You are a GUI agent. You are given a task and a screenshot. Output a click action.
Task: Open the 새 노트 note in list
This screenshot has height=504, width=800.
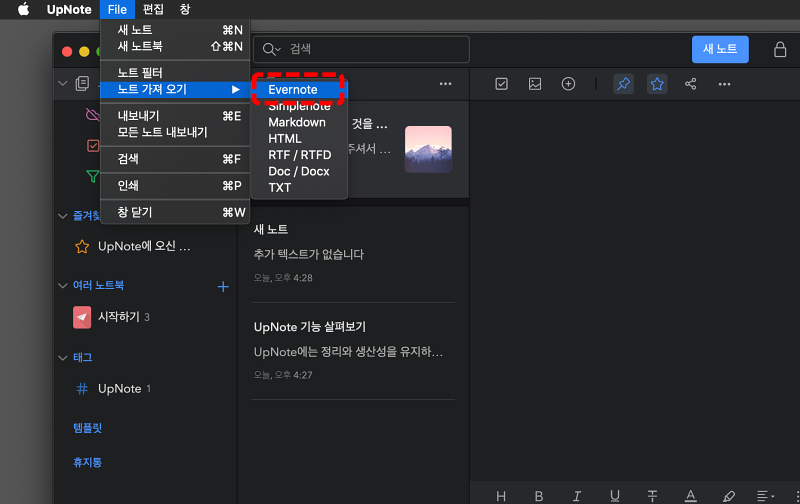(353, 254)
